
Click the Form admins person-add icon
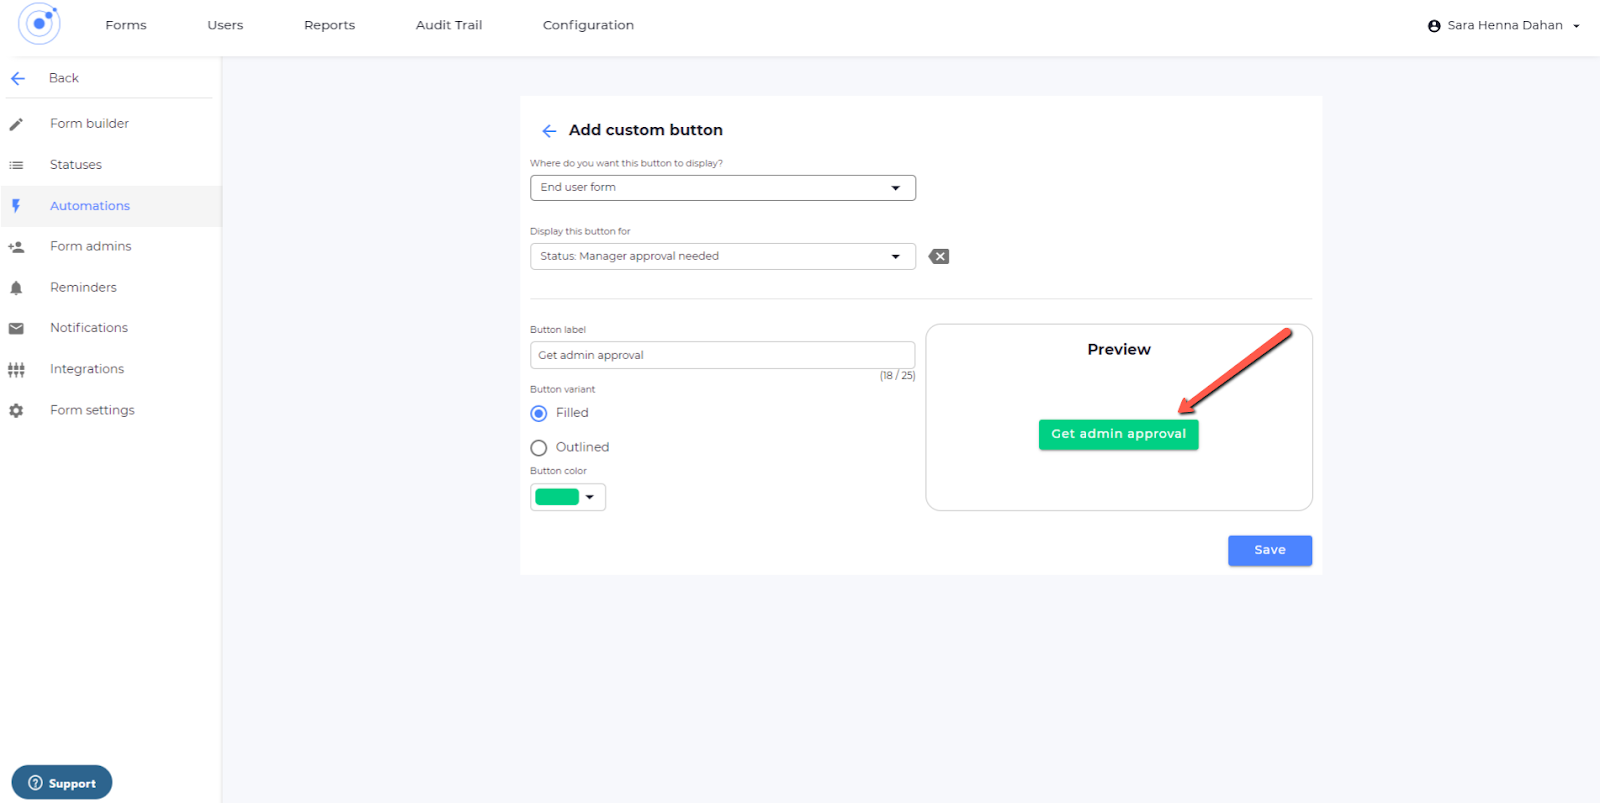coord(16,247)
